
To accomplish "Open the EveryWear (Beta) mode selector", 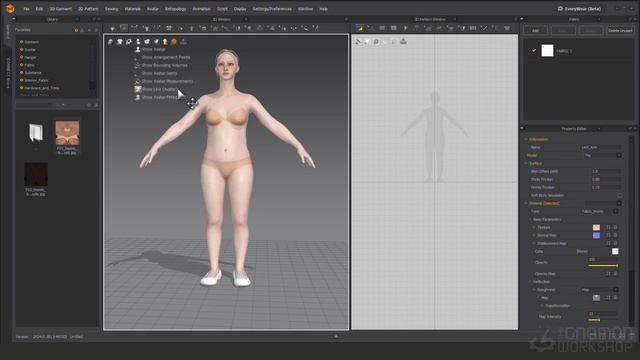I will coord(579,9).
